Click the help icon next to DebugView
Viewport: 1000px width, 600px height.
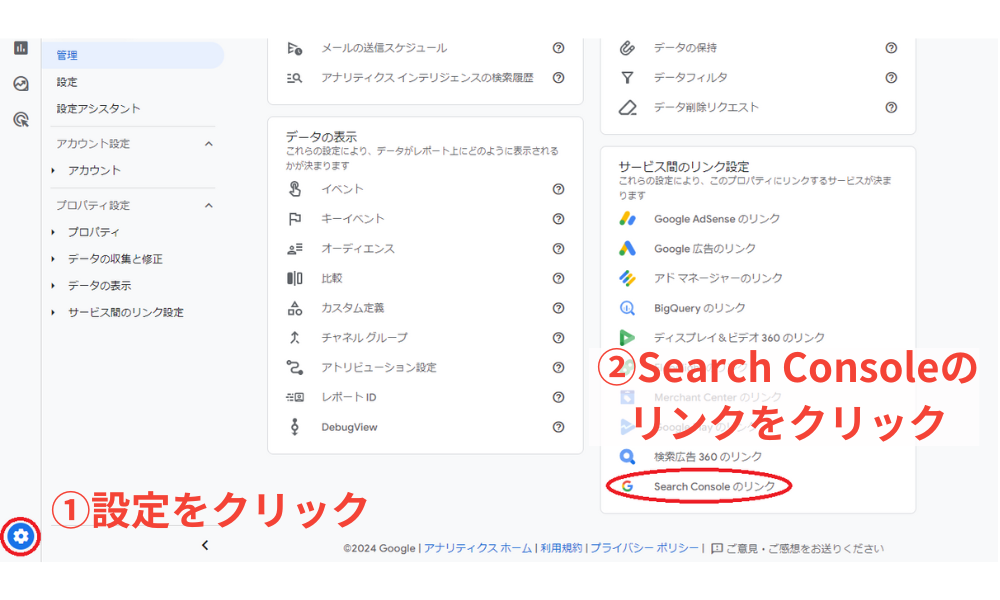tap(559, 427)
